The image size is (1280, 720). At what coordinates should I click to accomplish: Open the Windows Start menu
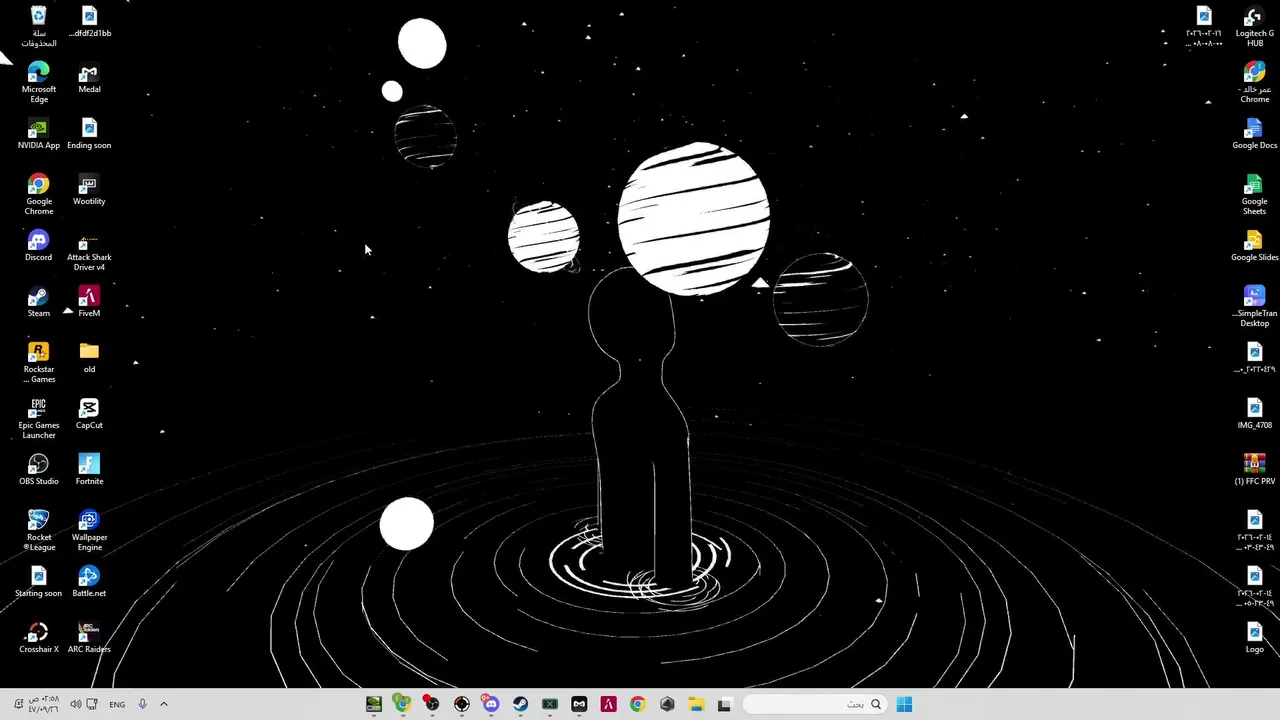[904, 704]
